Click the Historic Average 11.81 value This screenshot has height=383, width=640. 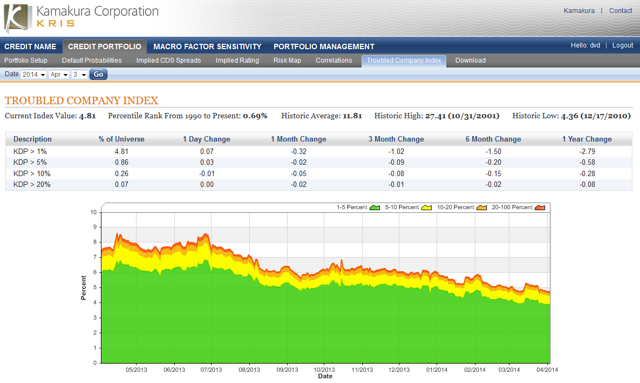(x=352, y=116)
